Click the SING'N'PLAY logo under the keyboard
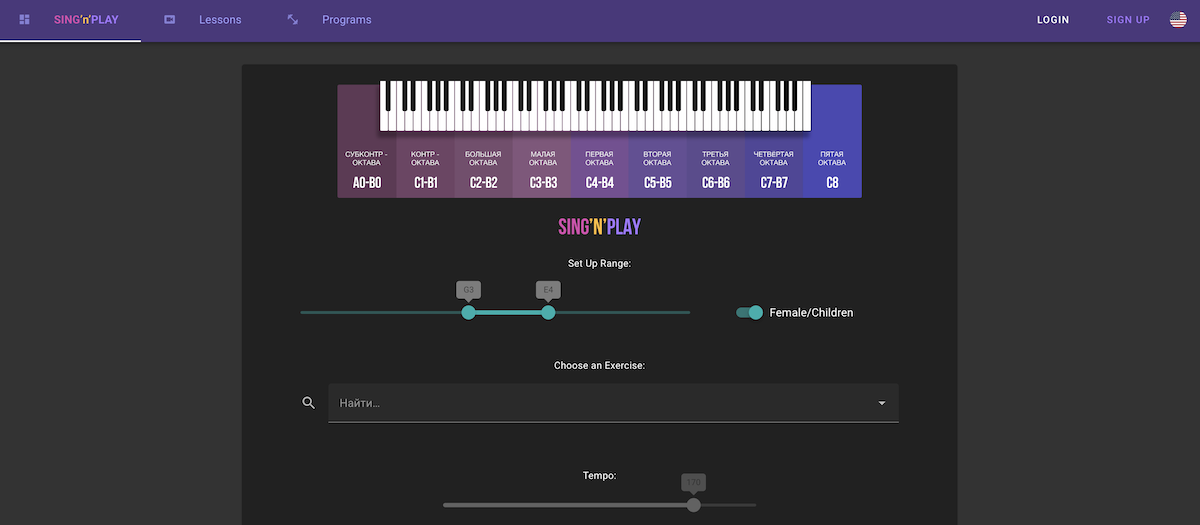This screenshot has height=525, width=1200. [599, 227]
